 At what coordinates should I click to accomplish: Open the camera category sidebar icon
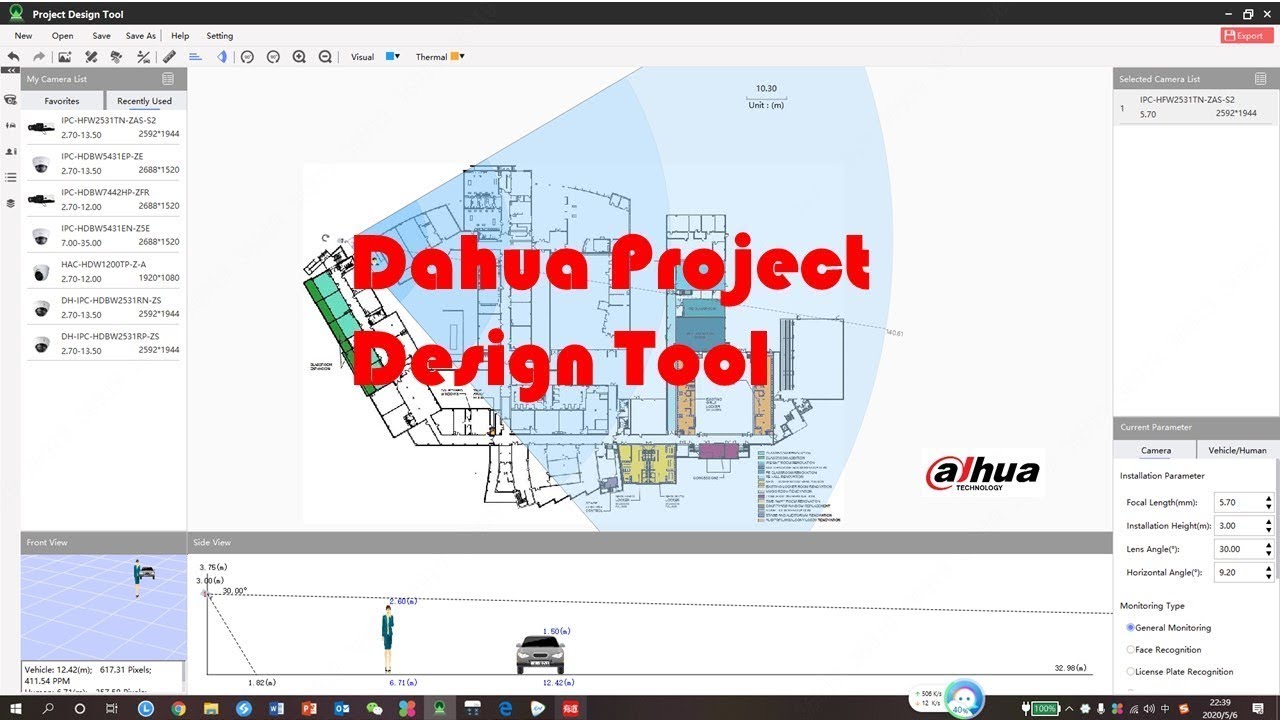[10, 100]
